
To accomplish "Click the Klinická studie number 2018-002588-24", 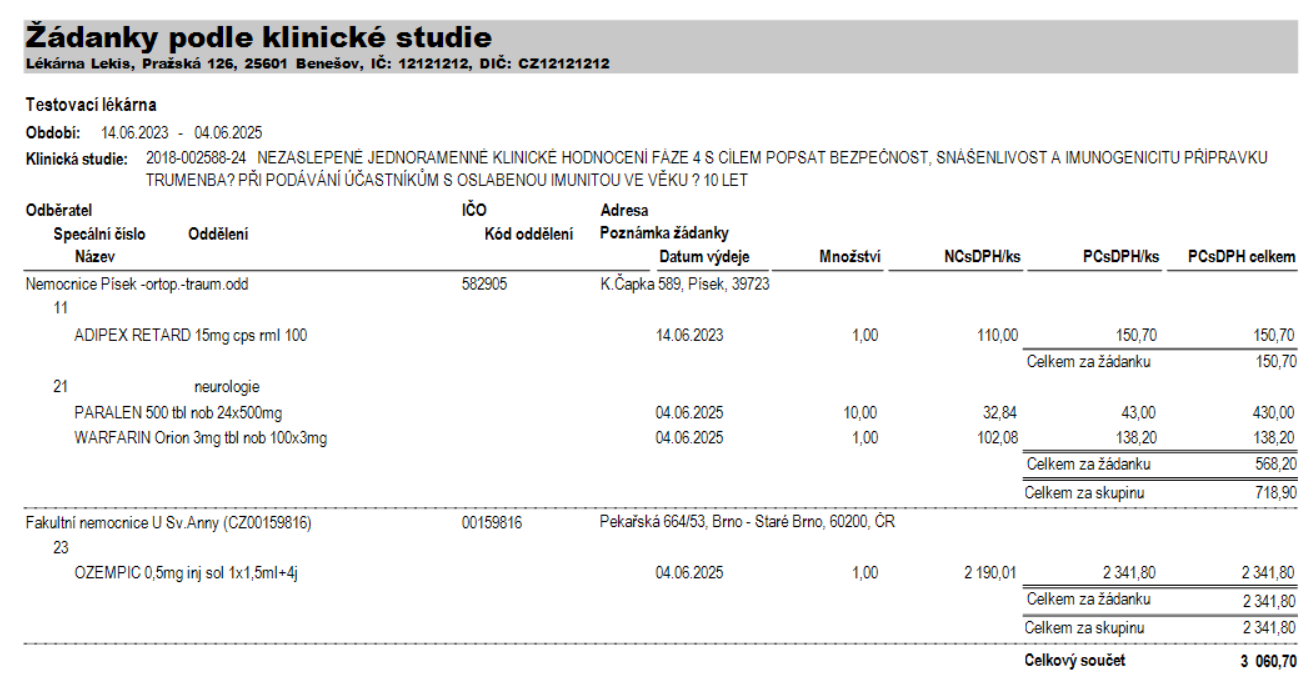I will (196, 158).
